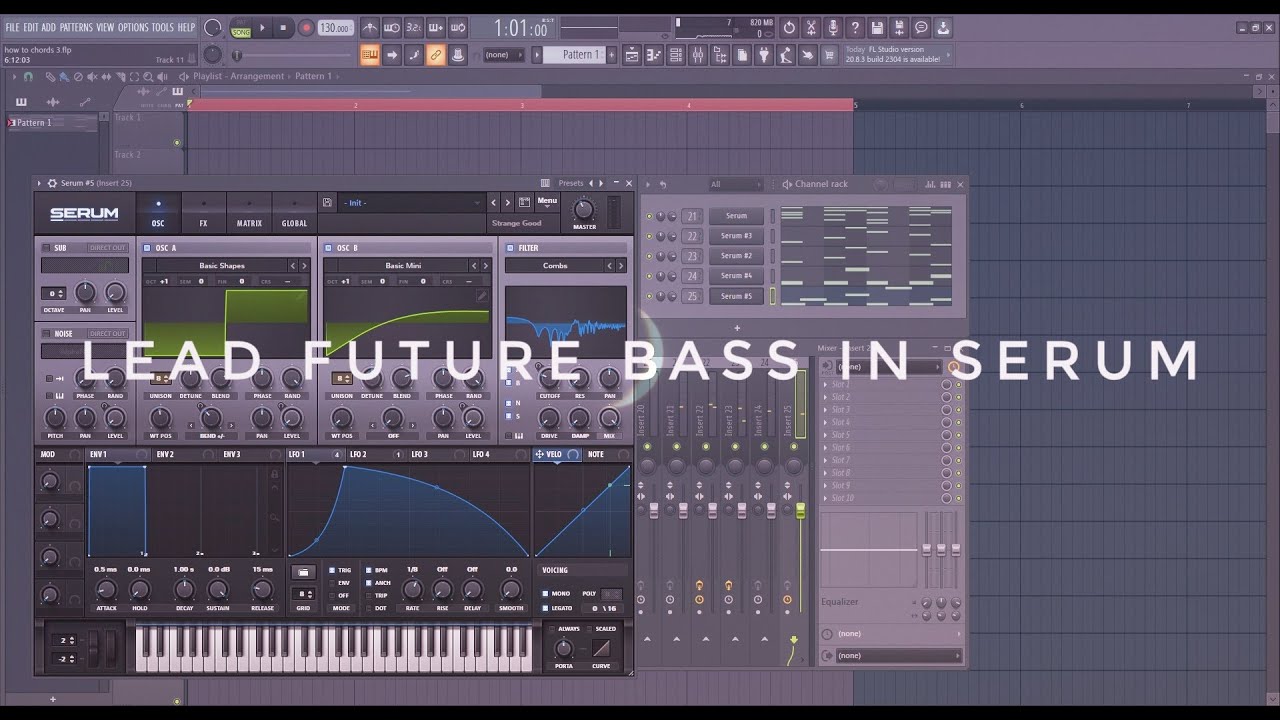Viewport: 1280px width, 720px height.
Task: Click the Serum MASTER volume knob
Action: coord(584,210)
